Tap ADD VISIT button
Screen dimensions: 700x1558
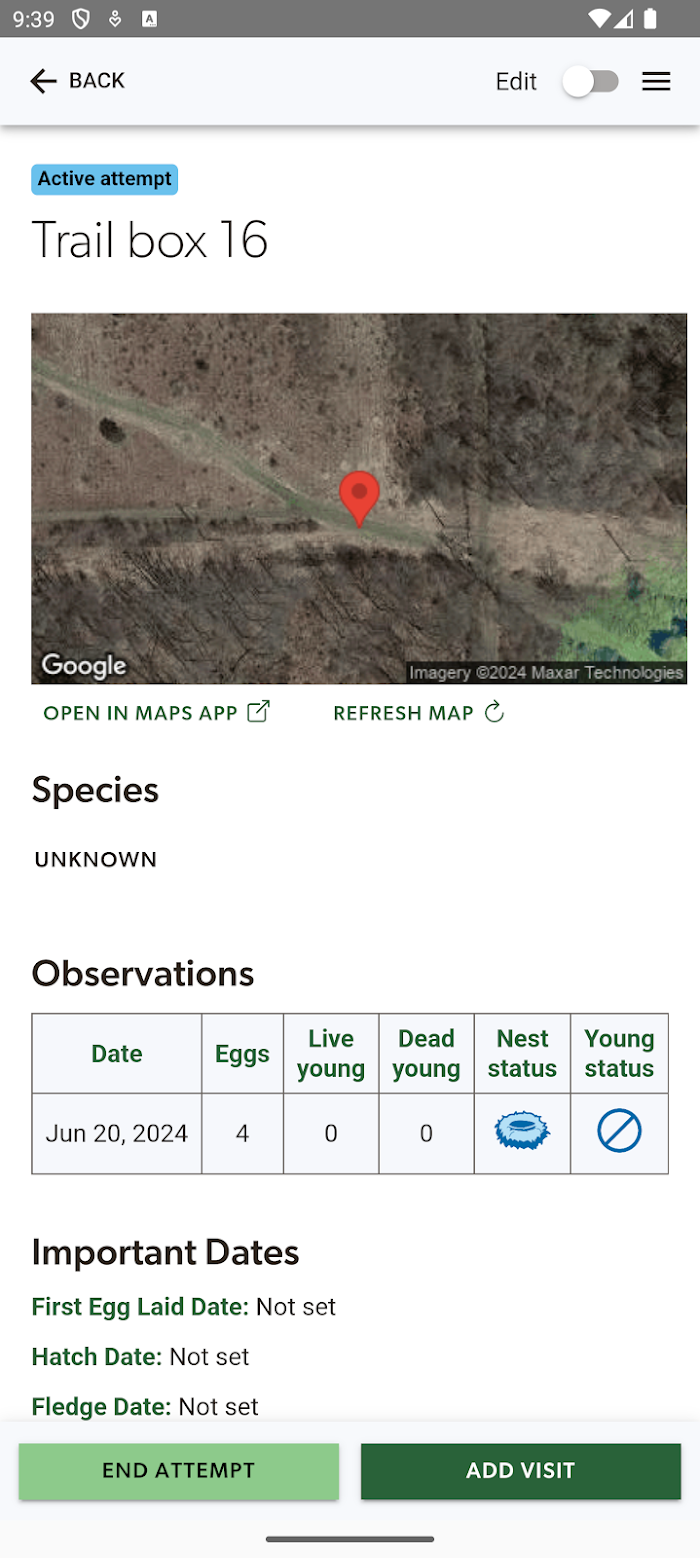point(521,1471)
